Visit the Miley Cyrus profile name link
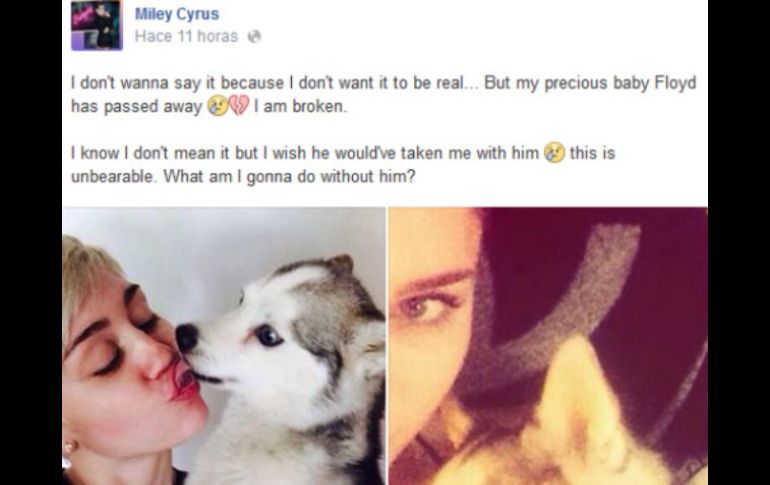Image resolution: width=770 pixels, height=485 pixels. click(x=177, y=14)
